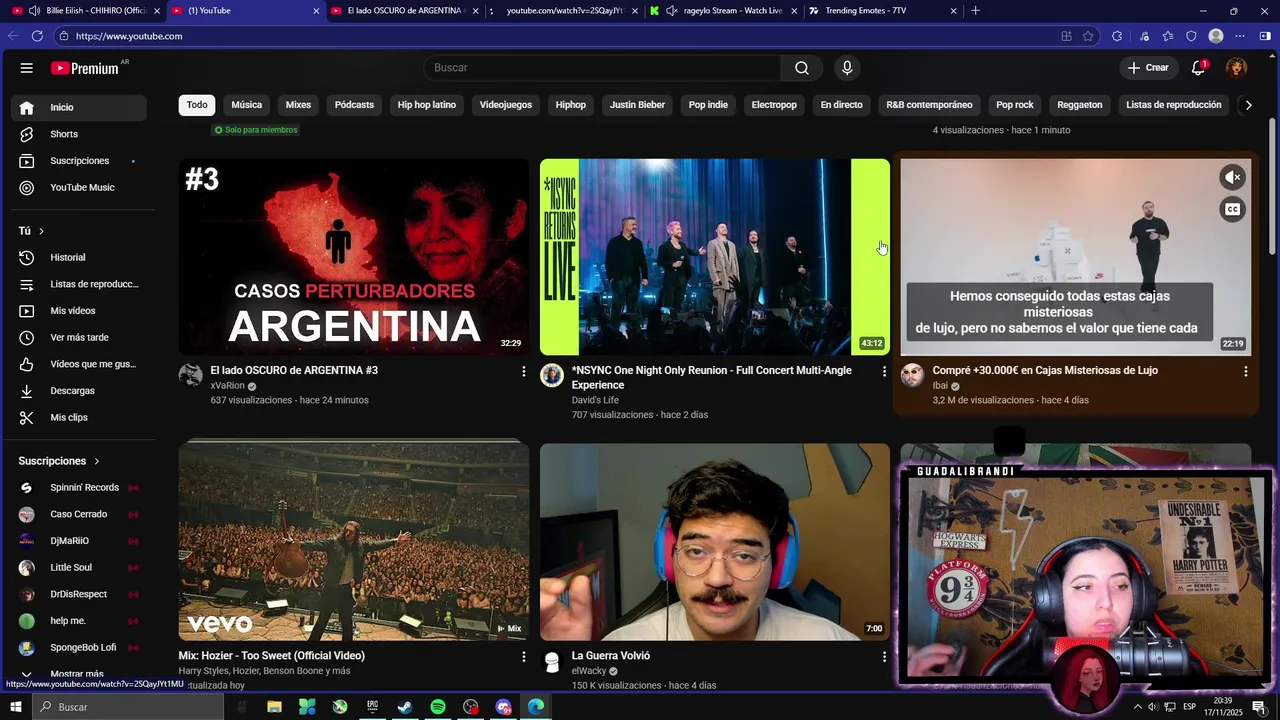Click the Crear button
This screenshot has width=1280, height=720.
click(1147, 68)
